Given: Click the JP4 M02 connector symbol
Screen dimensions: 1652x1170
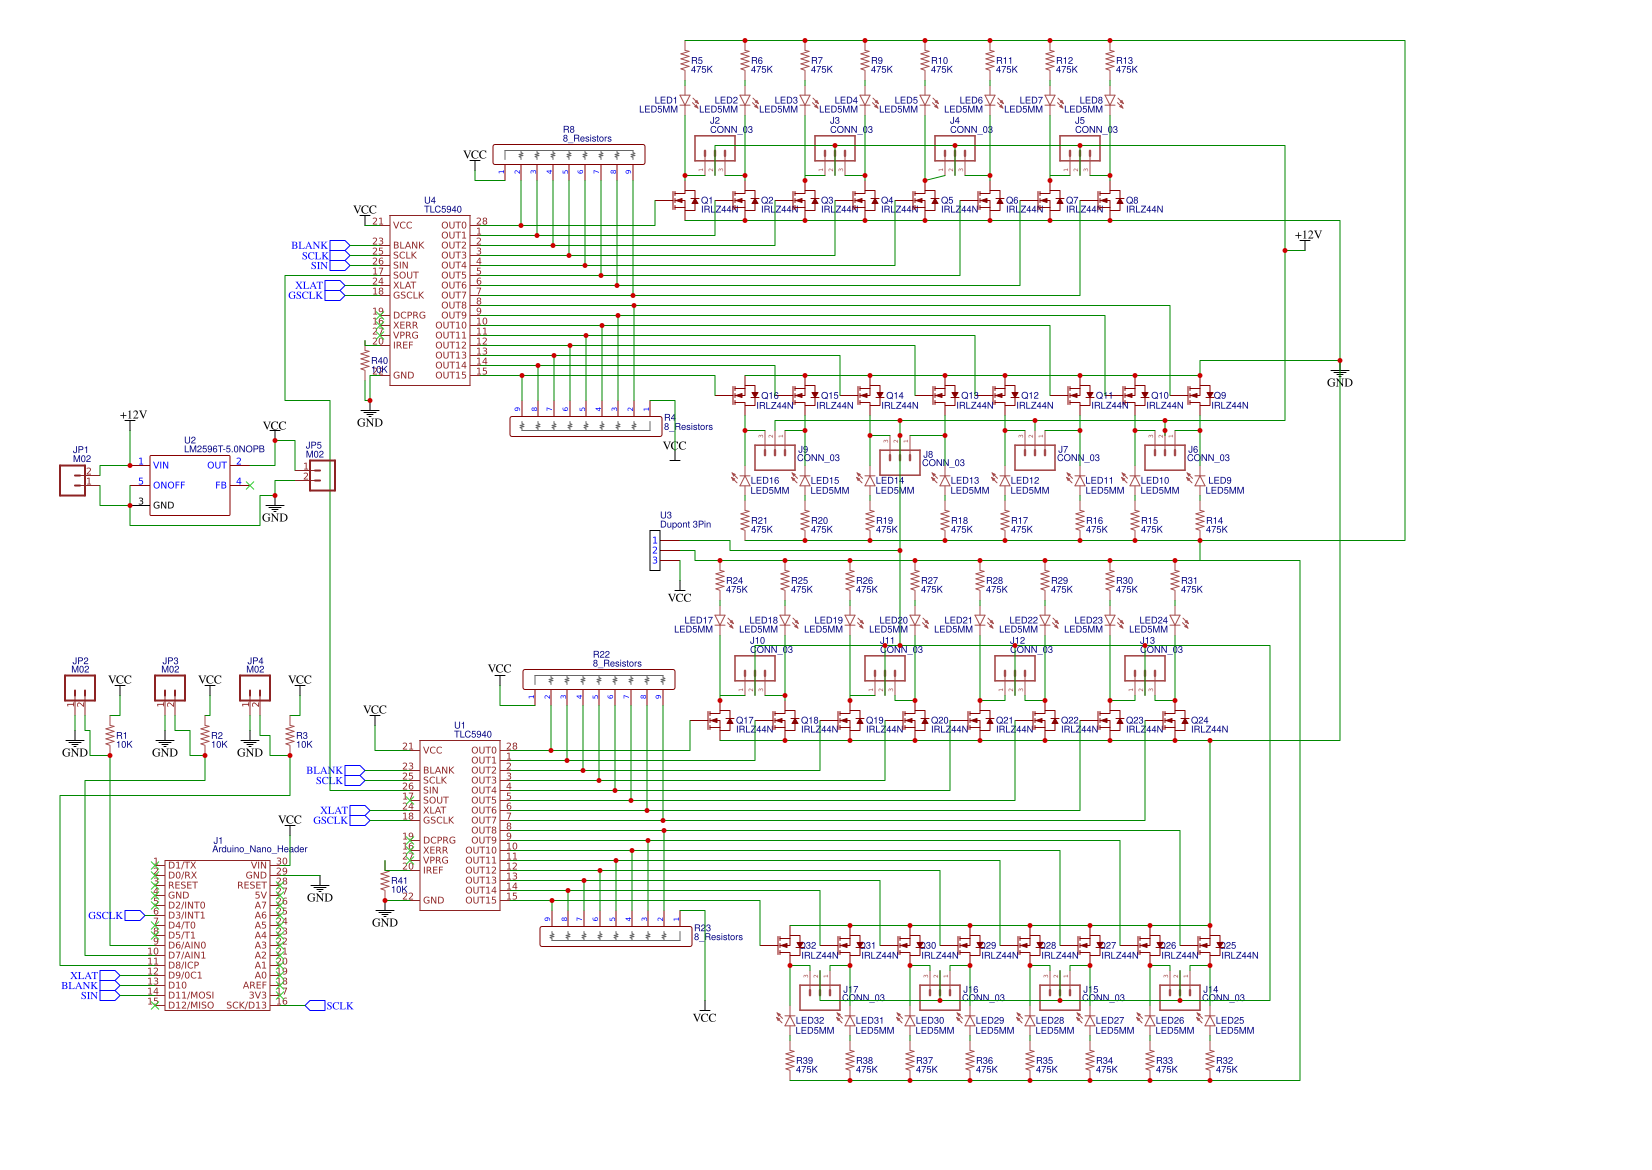Looking at the screenshot, I should (x=255, y=690).
